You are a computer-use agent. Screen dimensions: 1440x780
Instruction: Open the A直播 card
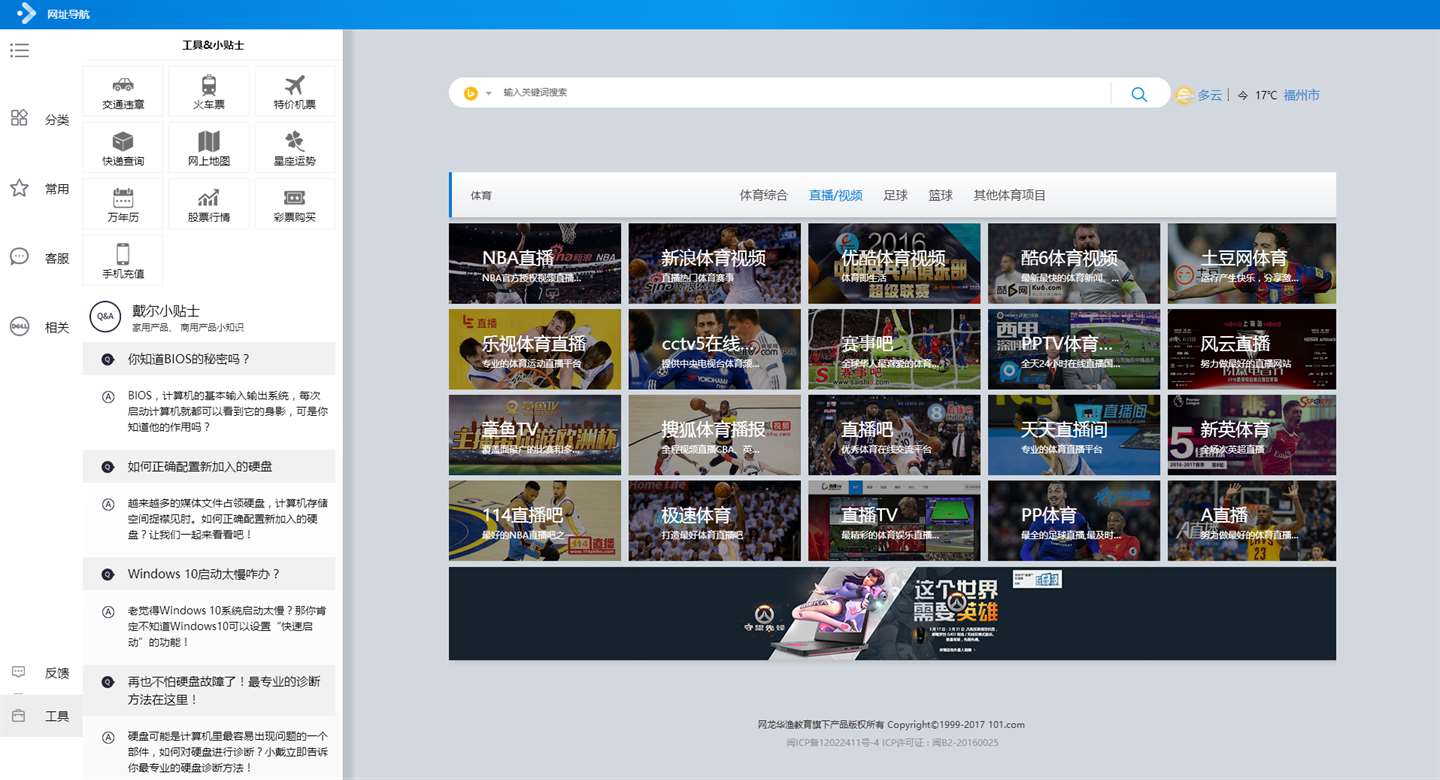click(1252, 521)
